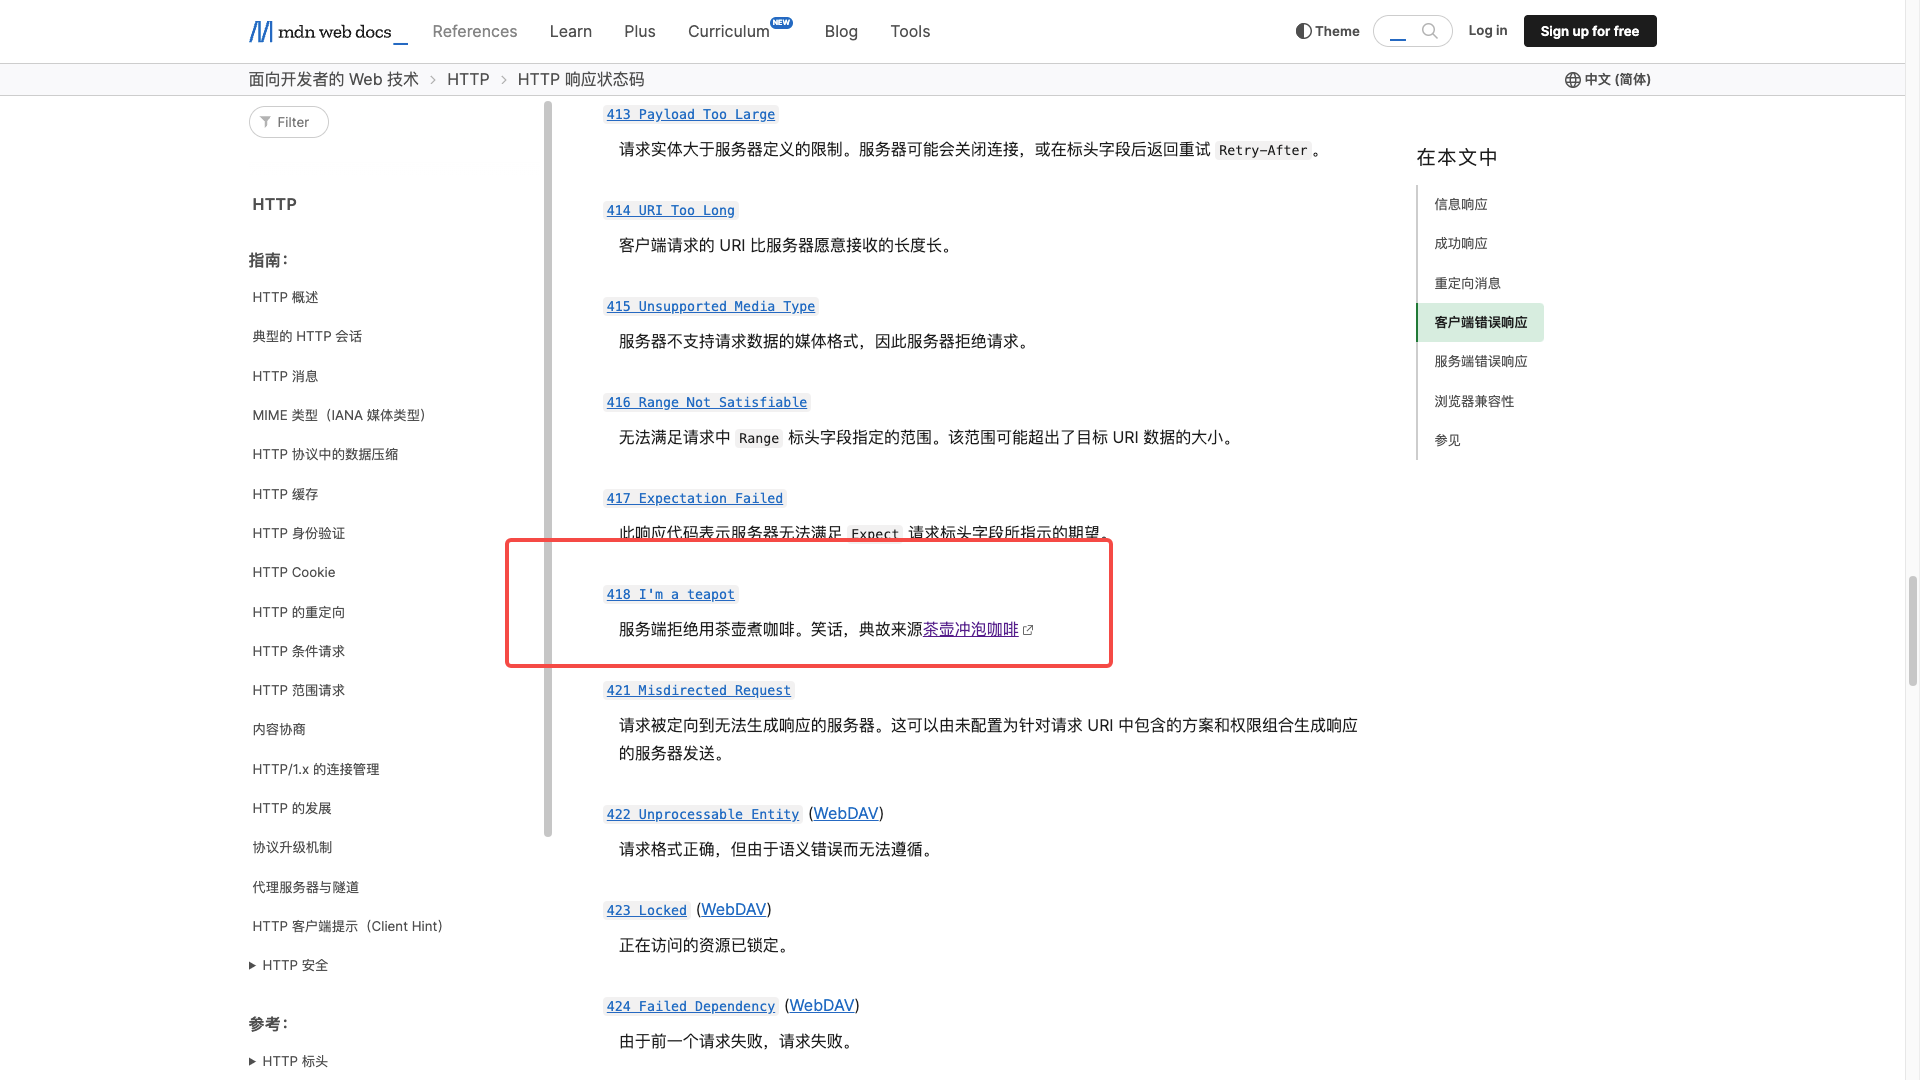Open MIME 类型 sidebar entry
Viewport: 1920px width, 1080px height.
coord(339,416)
